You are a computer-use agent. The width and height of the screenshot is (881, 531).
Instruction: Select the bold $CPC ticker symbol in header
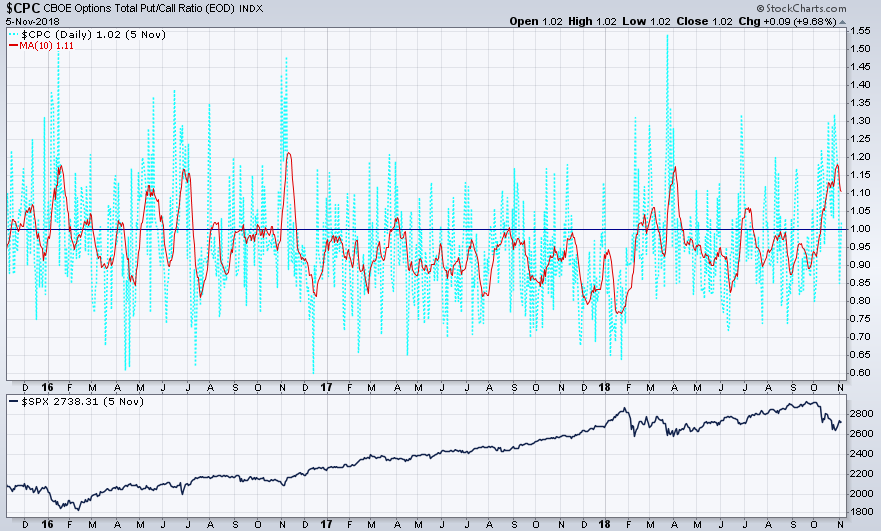coord(21,8)
